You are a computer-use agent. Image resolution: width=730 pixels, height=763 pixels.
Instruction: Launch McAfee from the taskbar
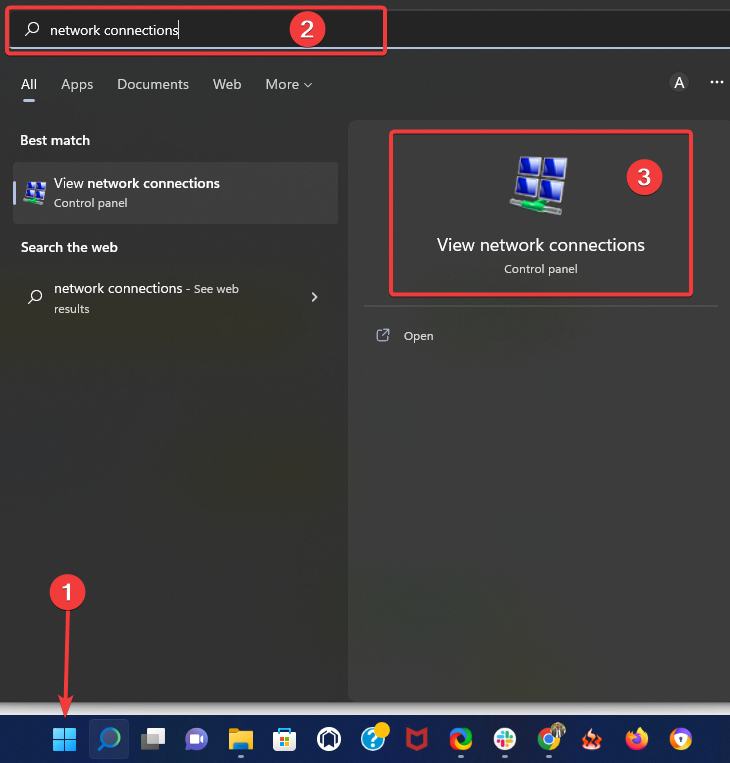417,740
